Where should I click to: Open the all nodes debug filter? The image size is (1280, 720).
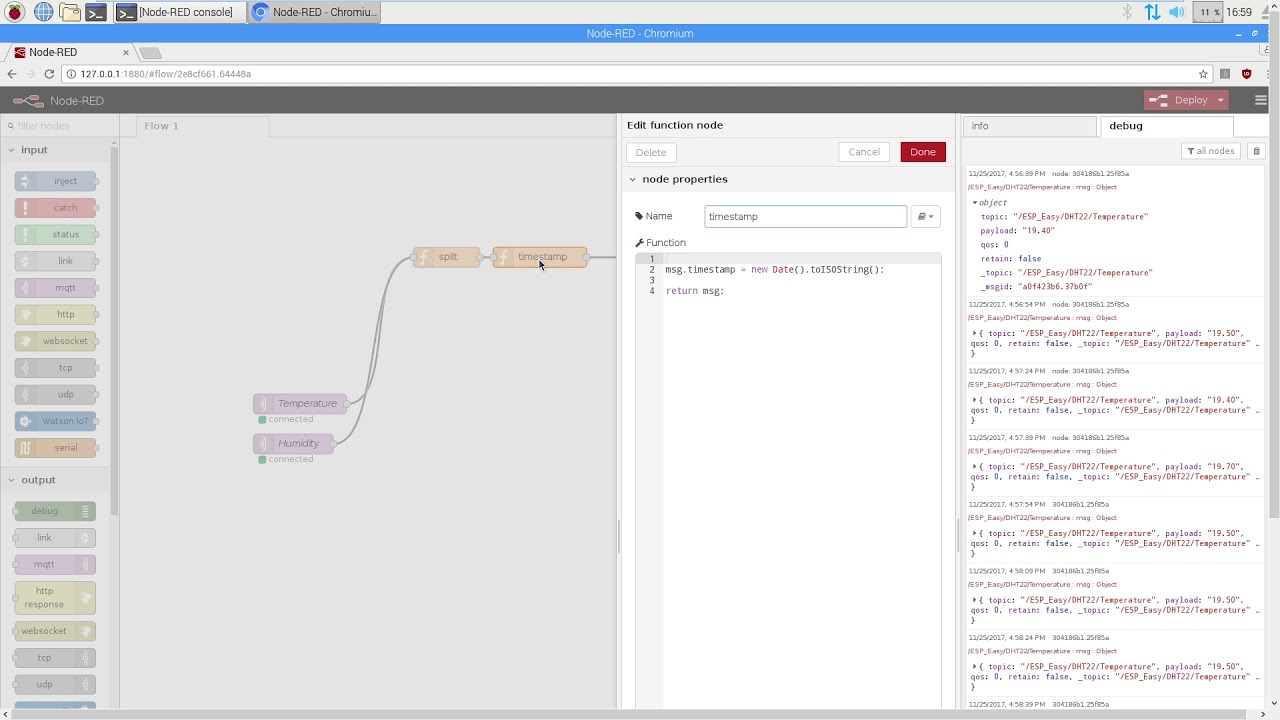[x=1211, y=151]
